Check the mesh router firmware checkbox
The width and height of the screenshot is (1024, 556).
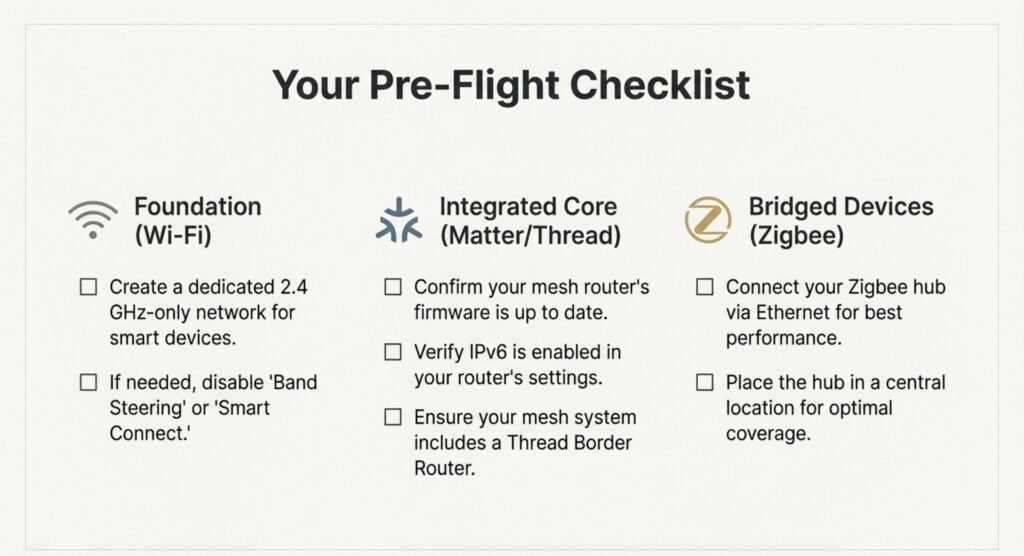tap(393, 288)
